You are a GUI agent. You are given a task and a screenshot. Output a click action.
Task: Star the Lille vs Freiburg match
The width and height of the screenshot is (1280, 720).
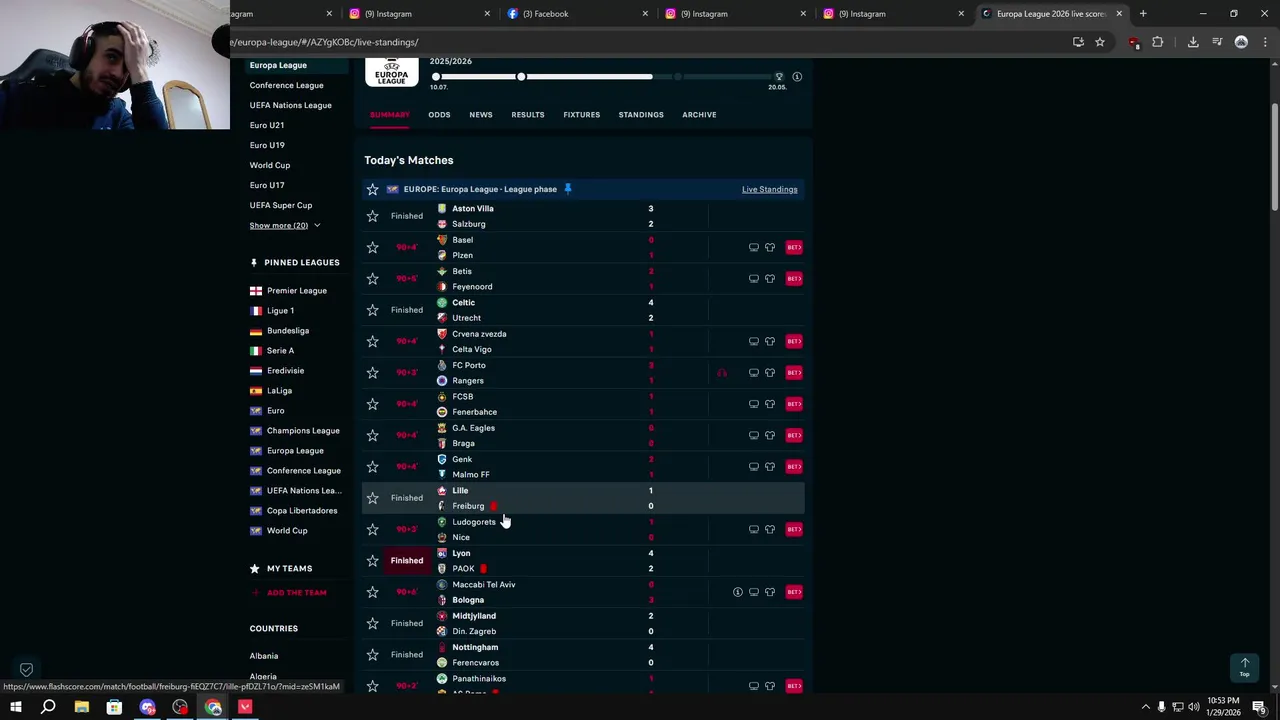pyautogui.click(x=372, y=498)
